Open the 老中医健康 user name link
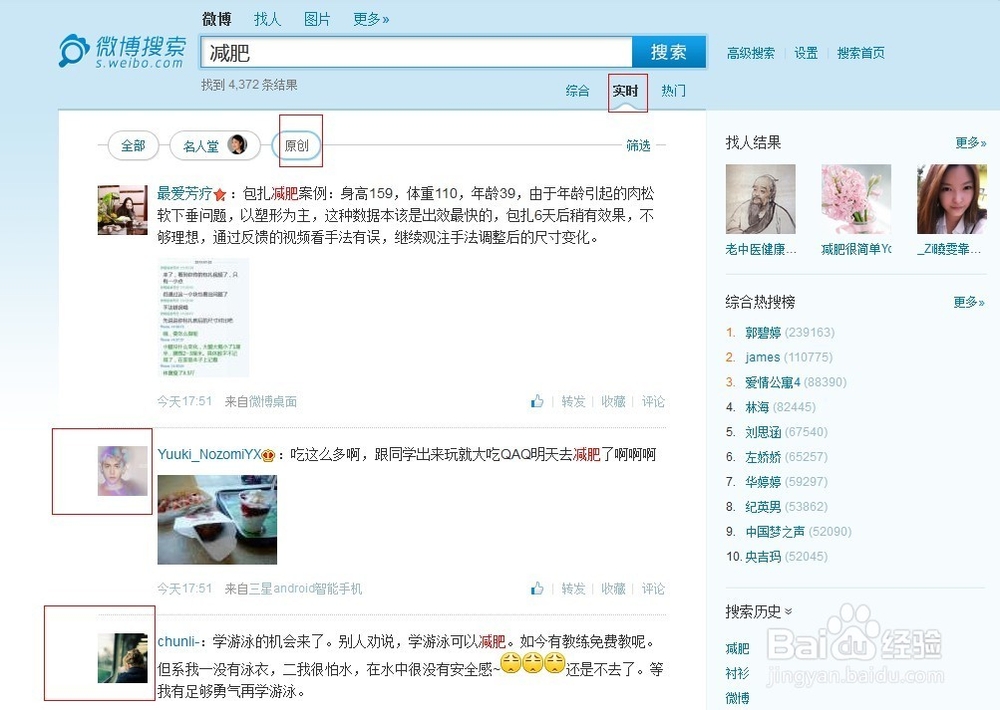 point(761,249)
